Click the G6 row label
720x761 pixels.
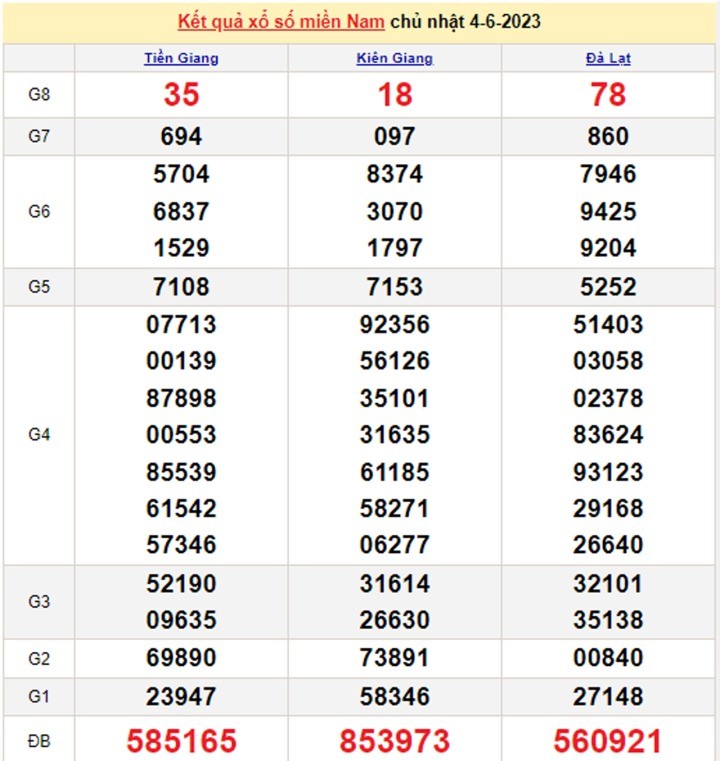tap(39, 211)
